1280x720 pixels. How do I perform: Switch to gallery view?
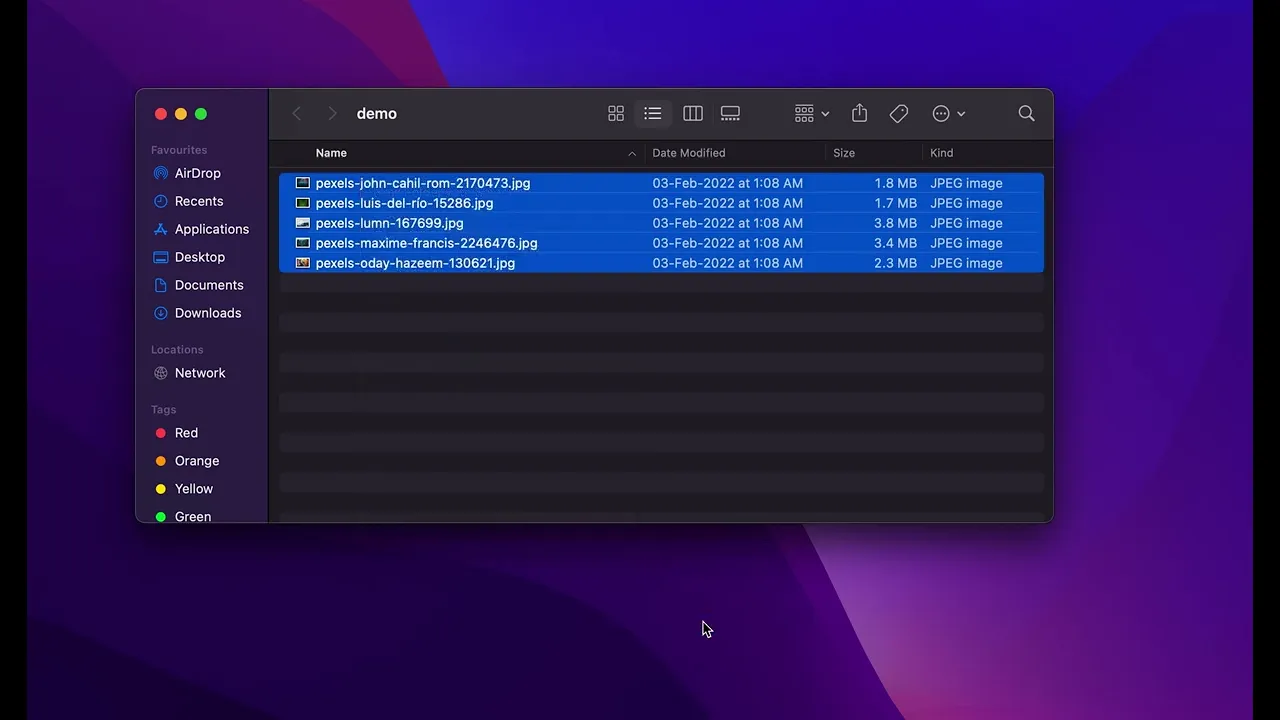[x=731, y=114]
